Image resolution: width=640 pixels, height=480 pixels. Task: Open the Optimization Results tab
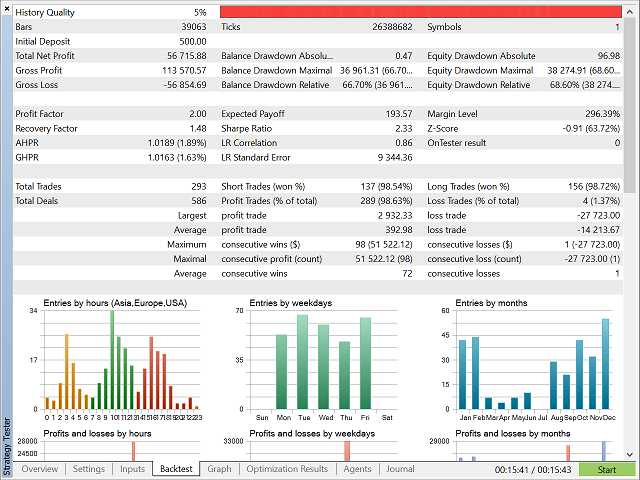pos(286,468)
